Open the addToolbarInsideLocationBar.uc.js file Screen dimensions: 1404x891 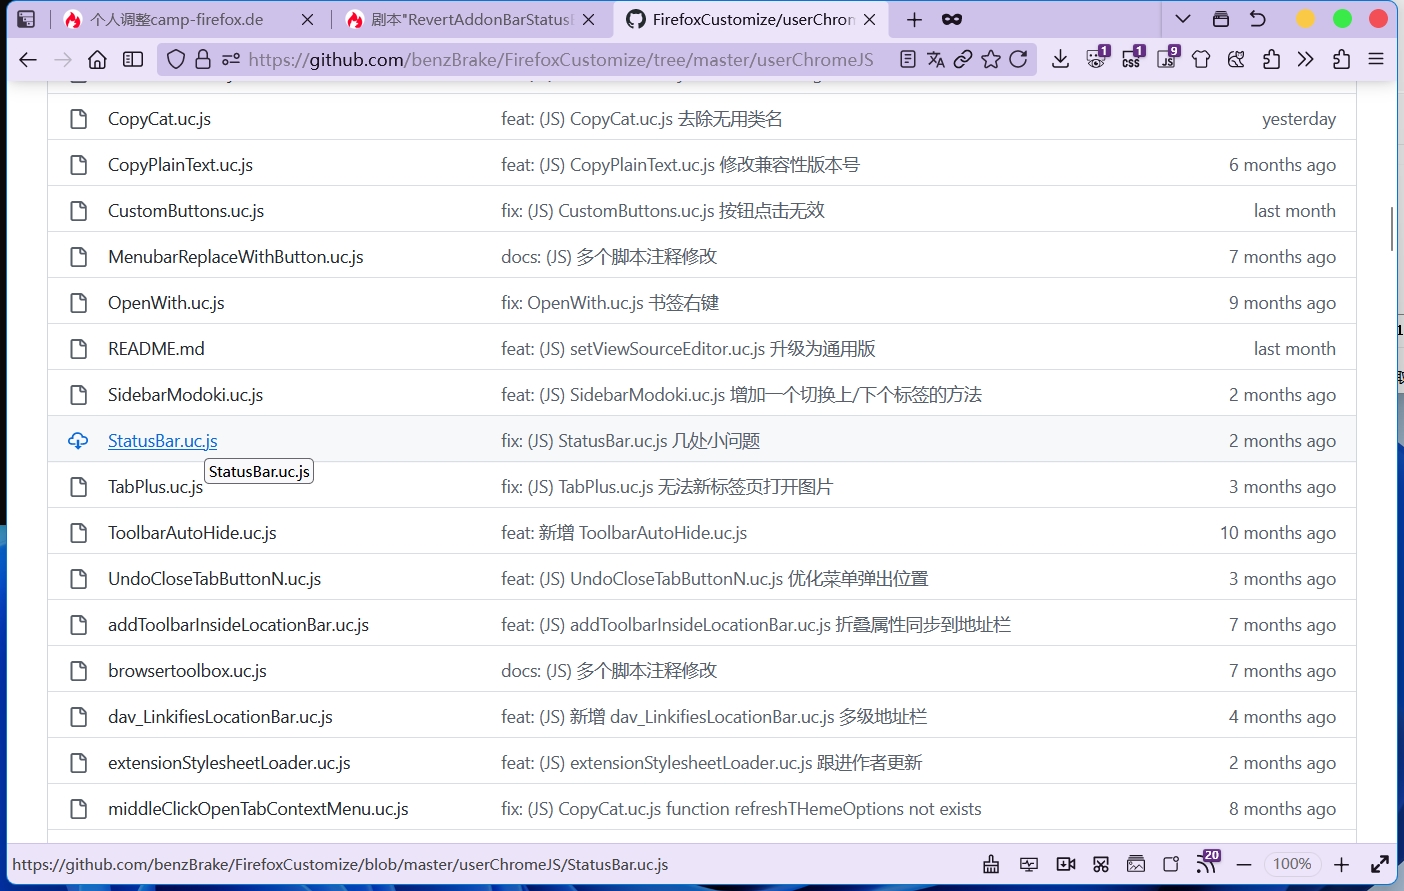(x=238, y=625)
